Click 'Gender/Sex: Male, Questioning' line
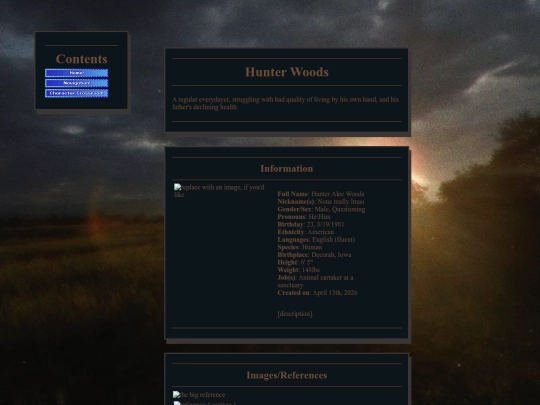The image size is (540, 405). [321, 209]
